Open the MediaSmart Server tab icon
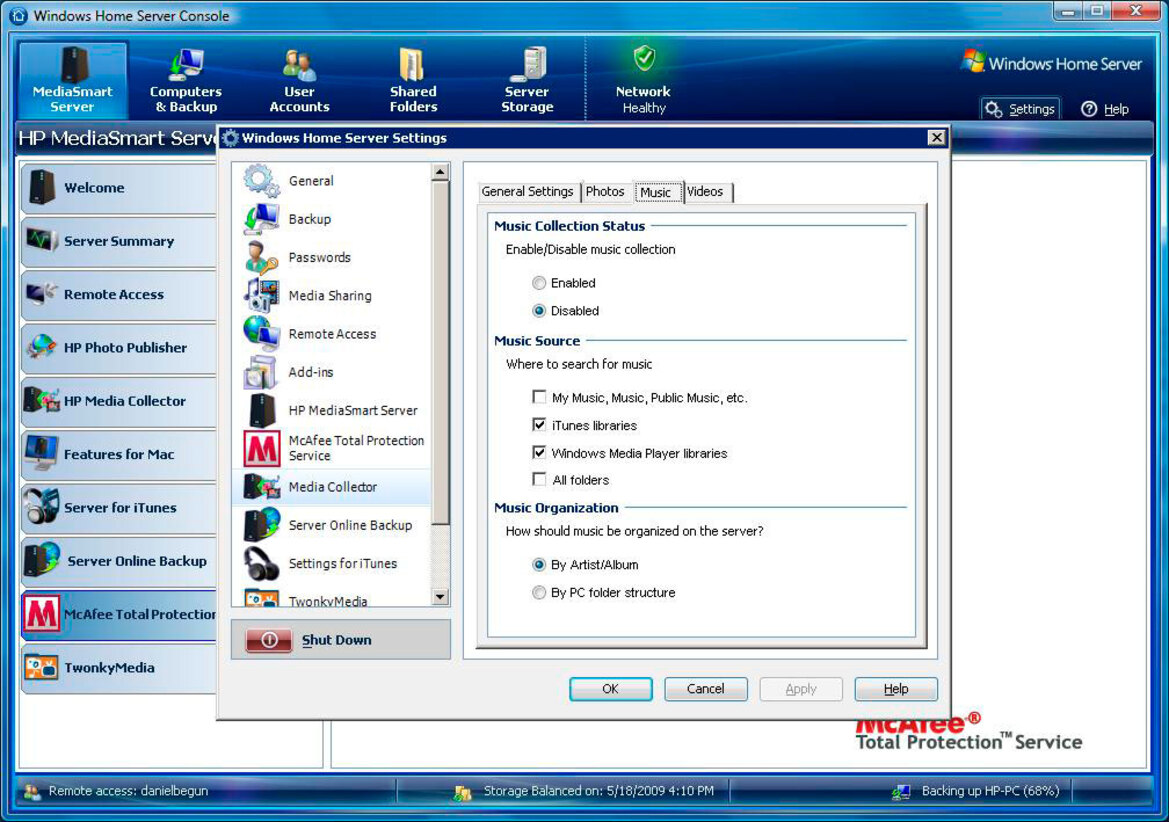 click(72, 80)
